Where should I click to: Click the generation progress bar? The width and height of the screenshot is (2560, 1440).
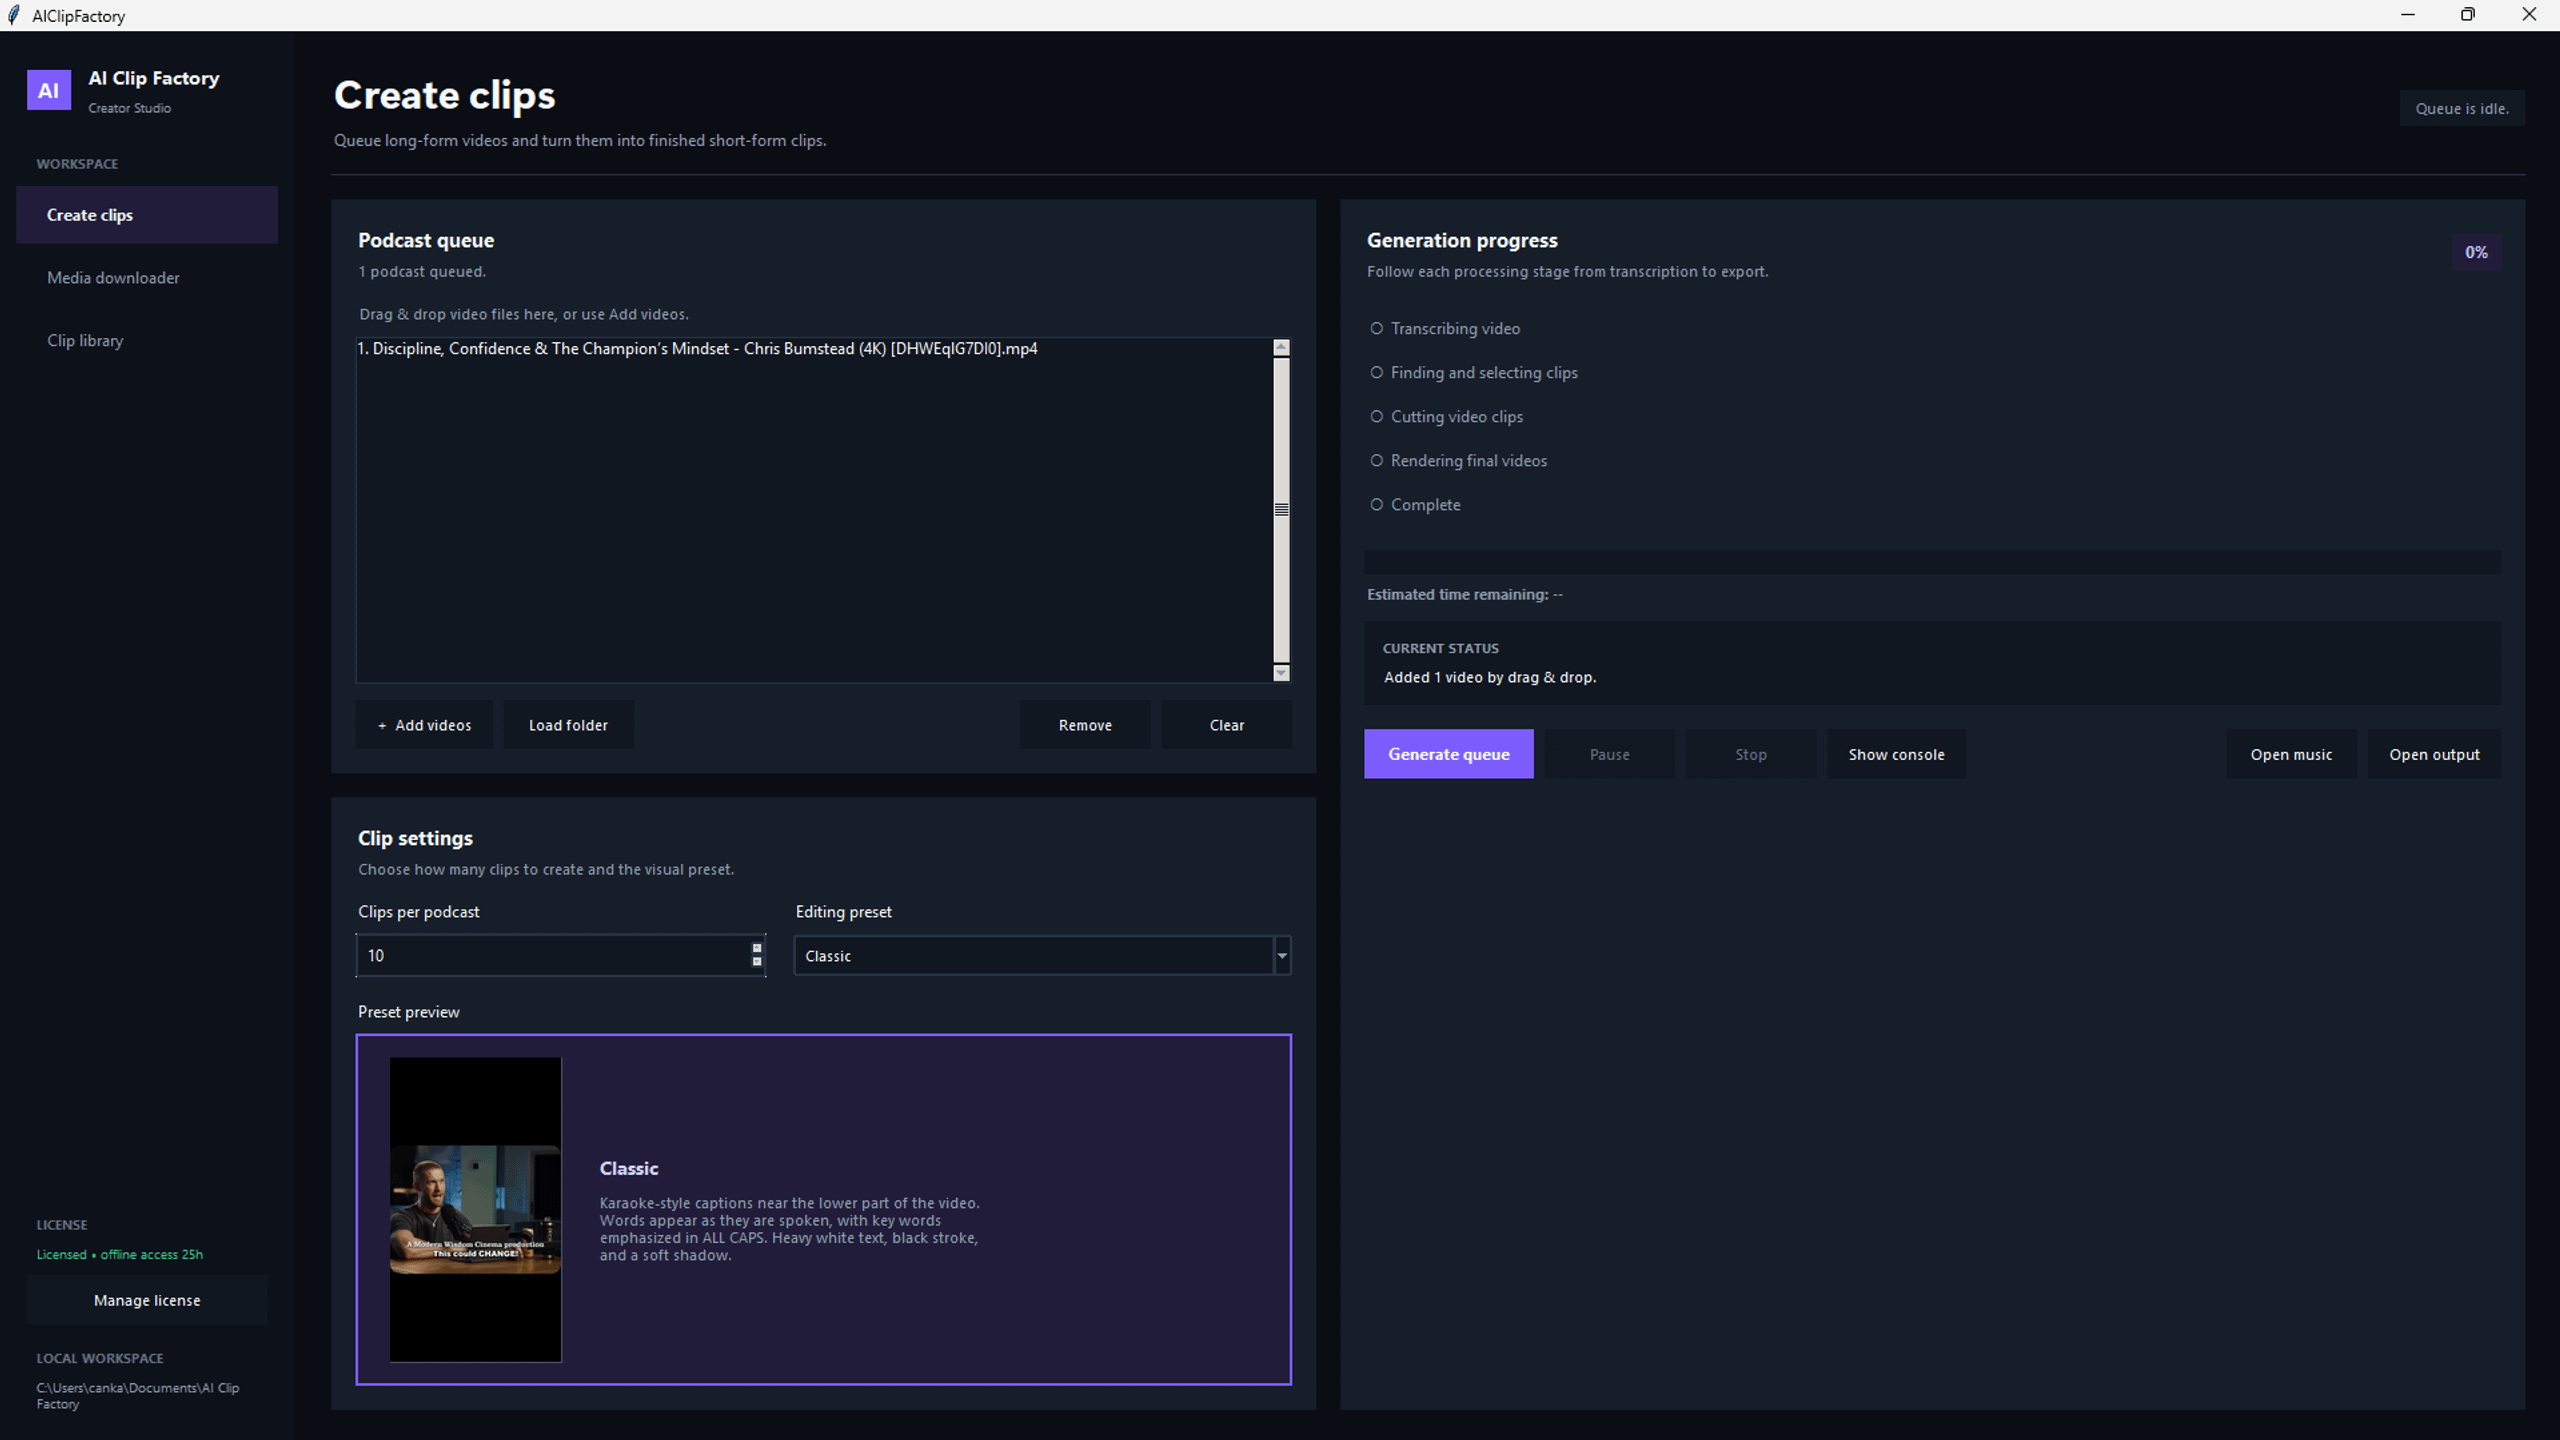pyautogui.click(x=1932, y=562)
